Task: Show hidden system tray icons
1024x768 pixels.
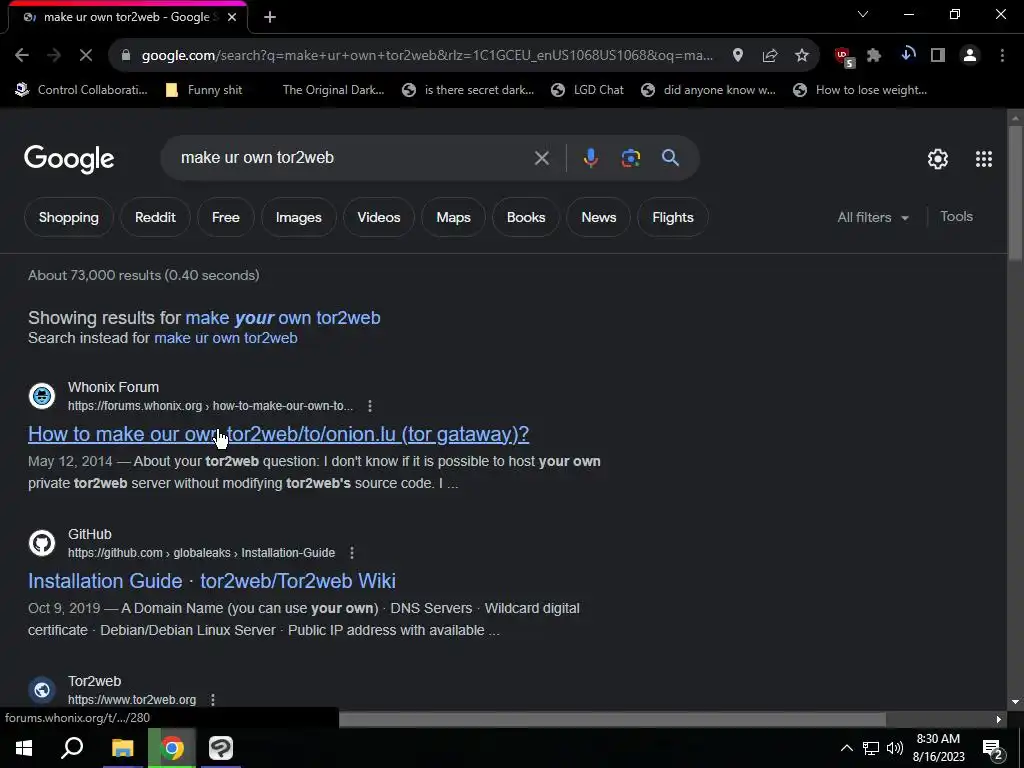Action: click(846, 748)
